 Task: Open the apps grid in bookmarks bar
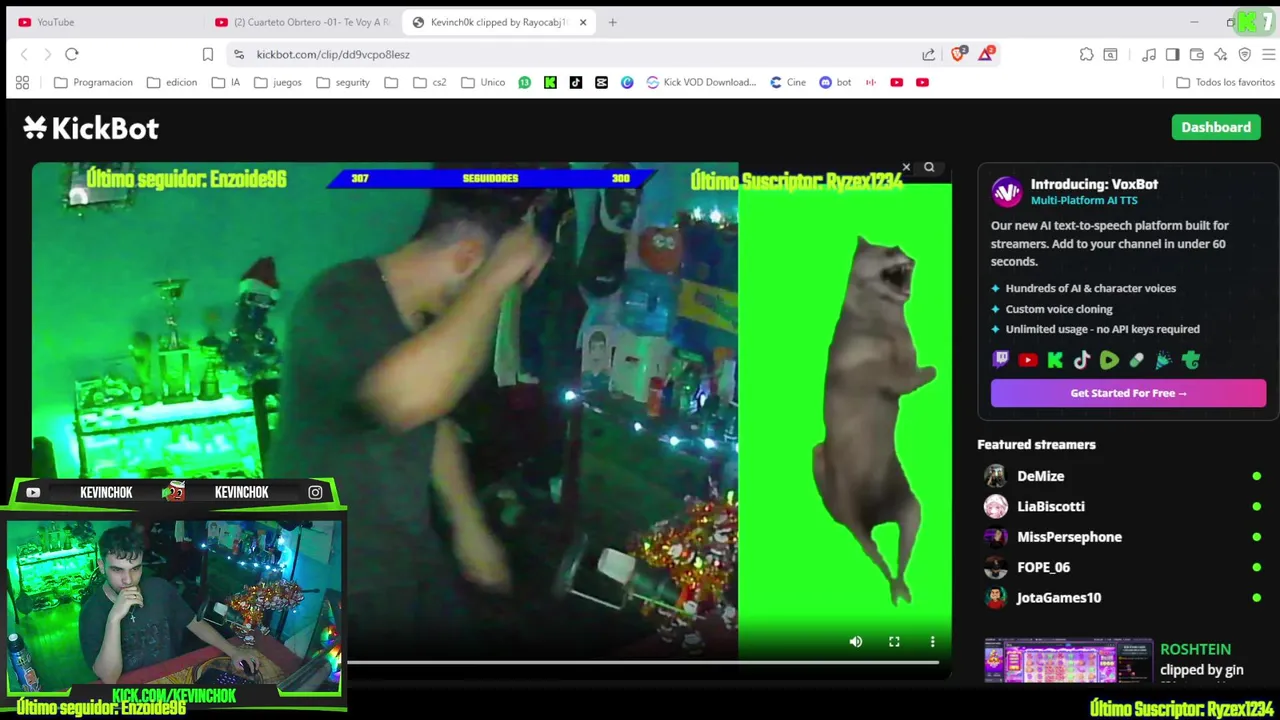coord(22,82)
